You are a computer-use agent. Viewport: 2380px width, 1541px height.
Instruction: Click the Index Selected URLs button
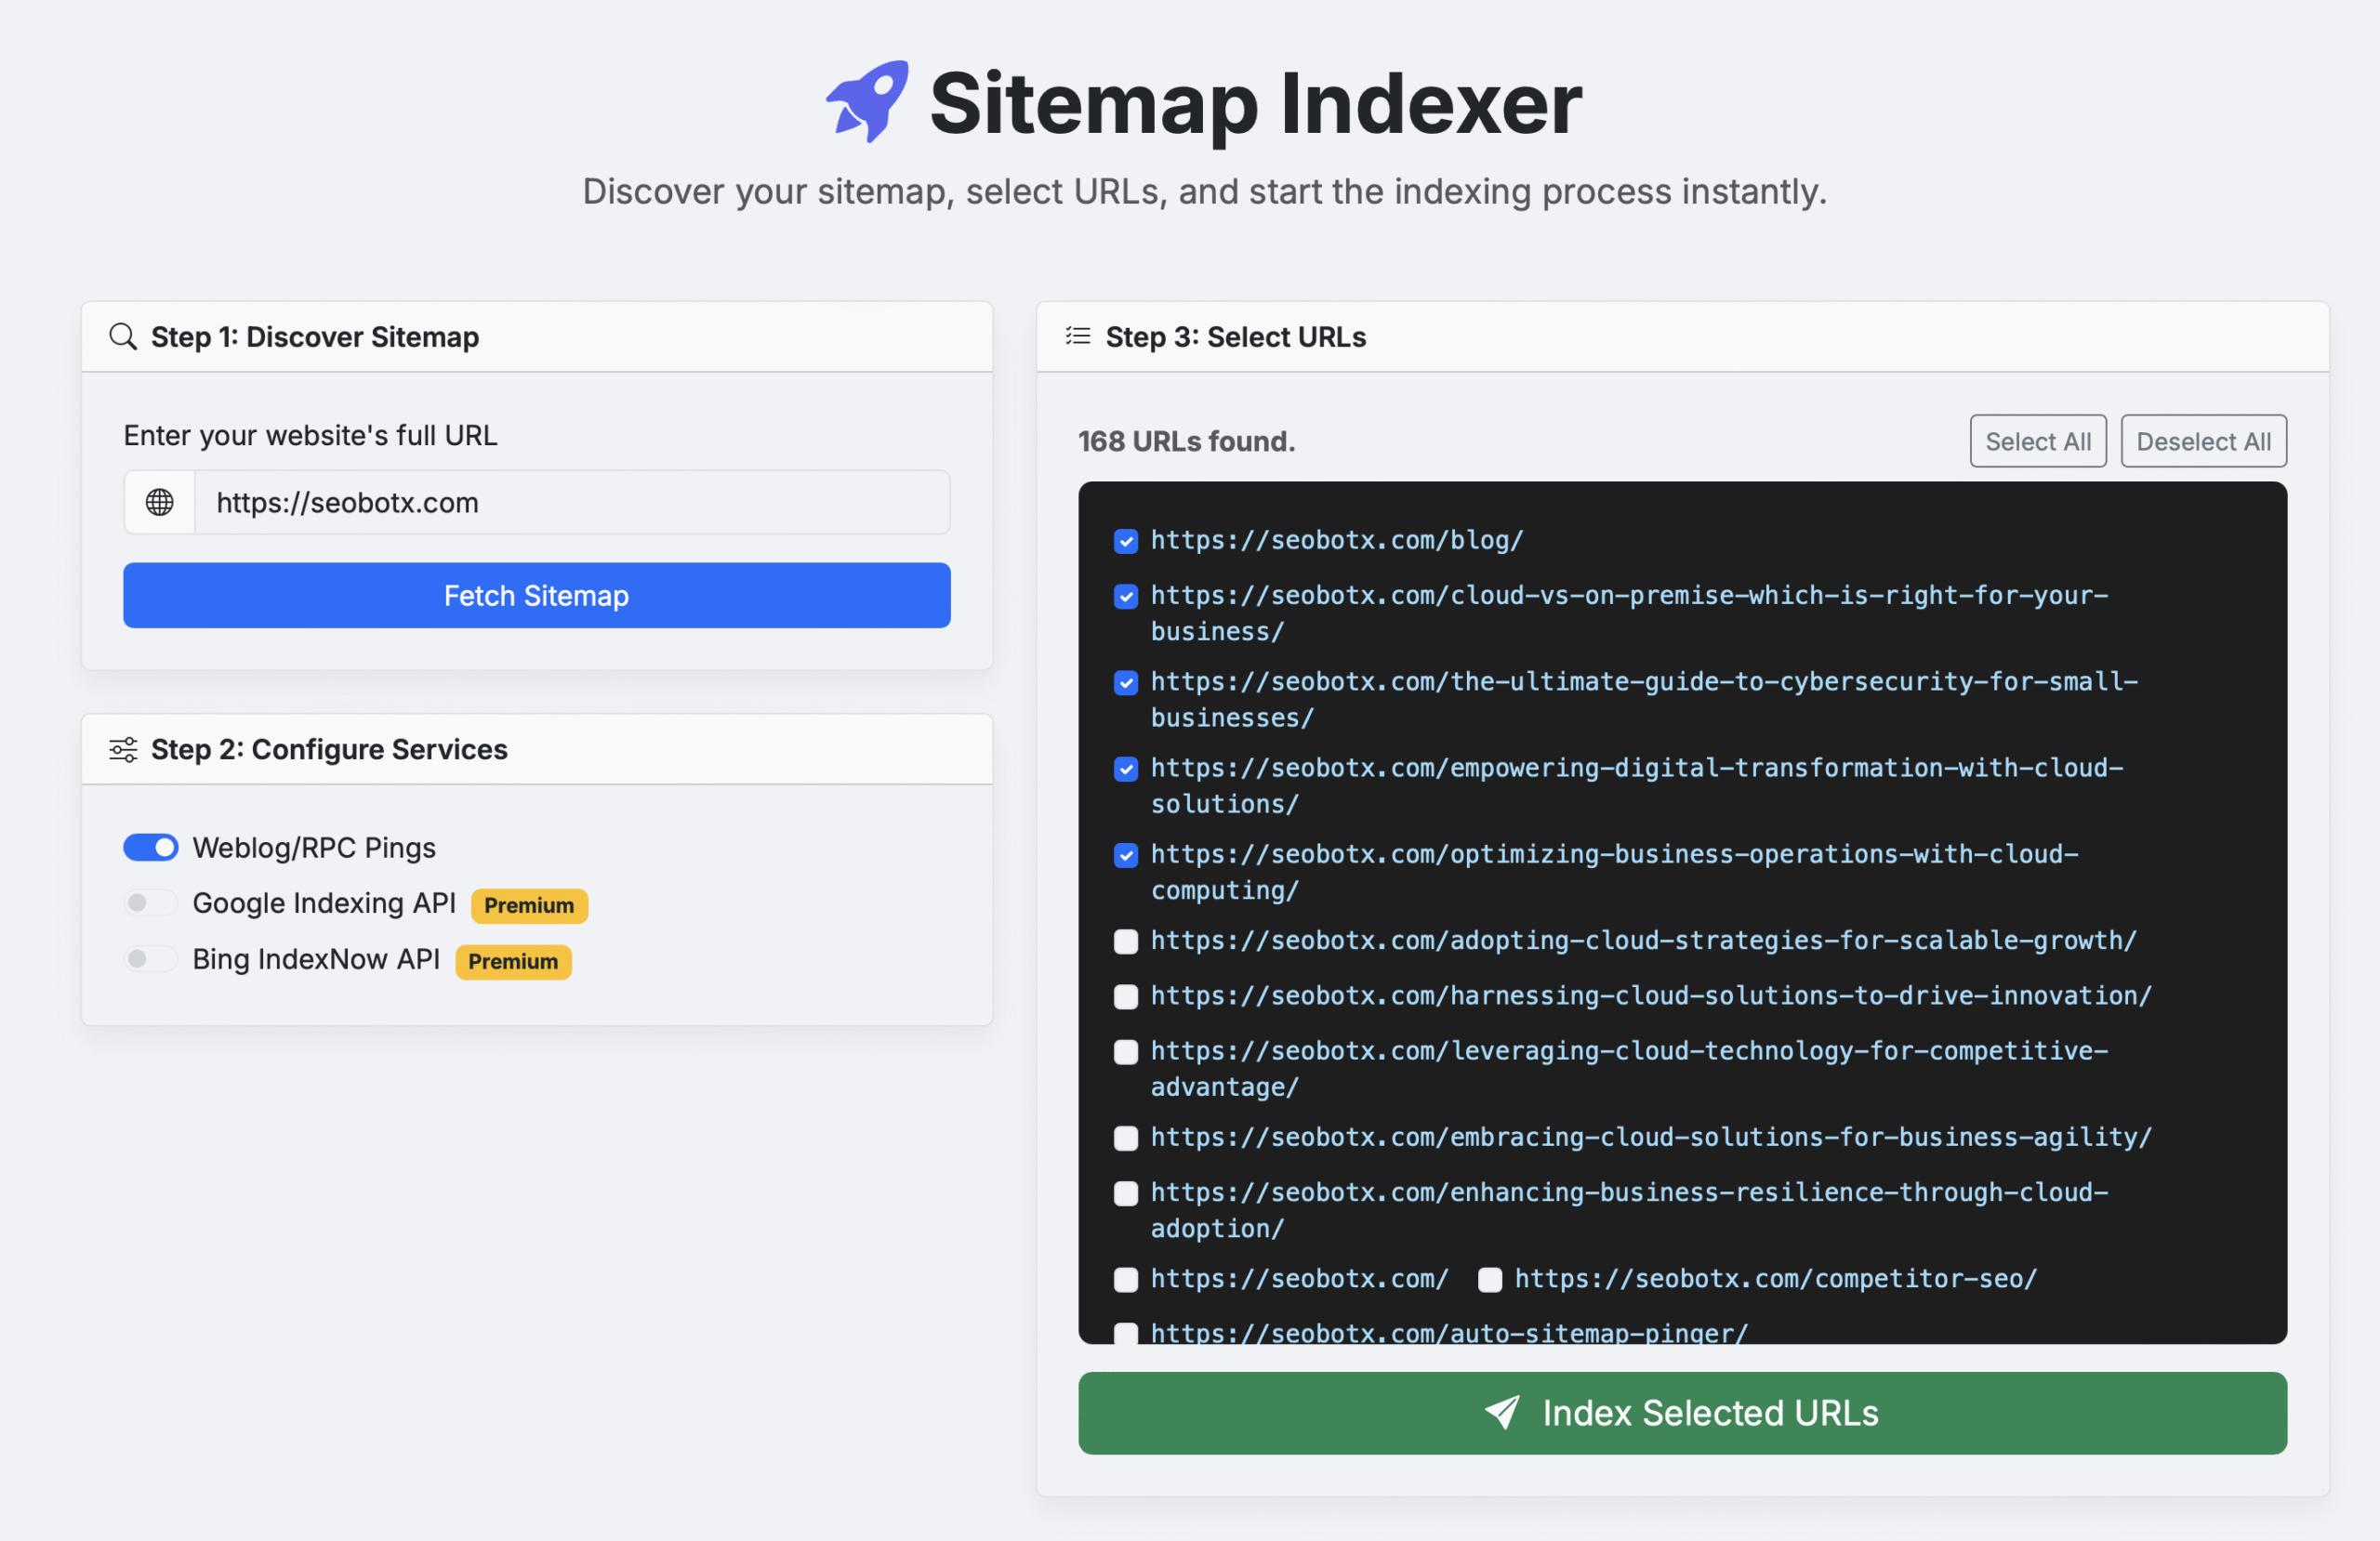(1683, 1413)
